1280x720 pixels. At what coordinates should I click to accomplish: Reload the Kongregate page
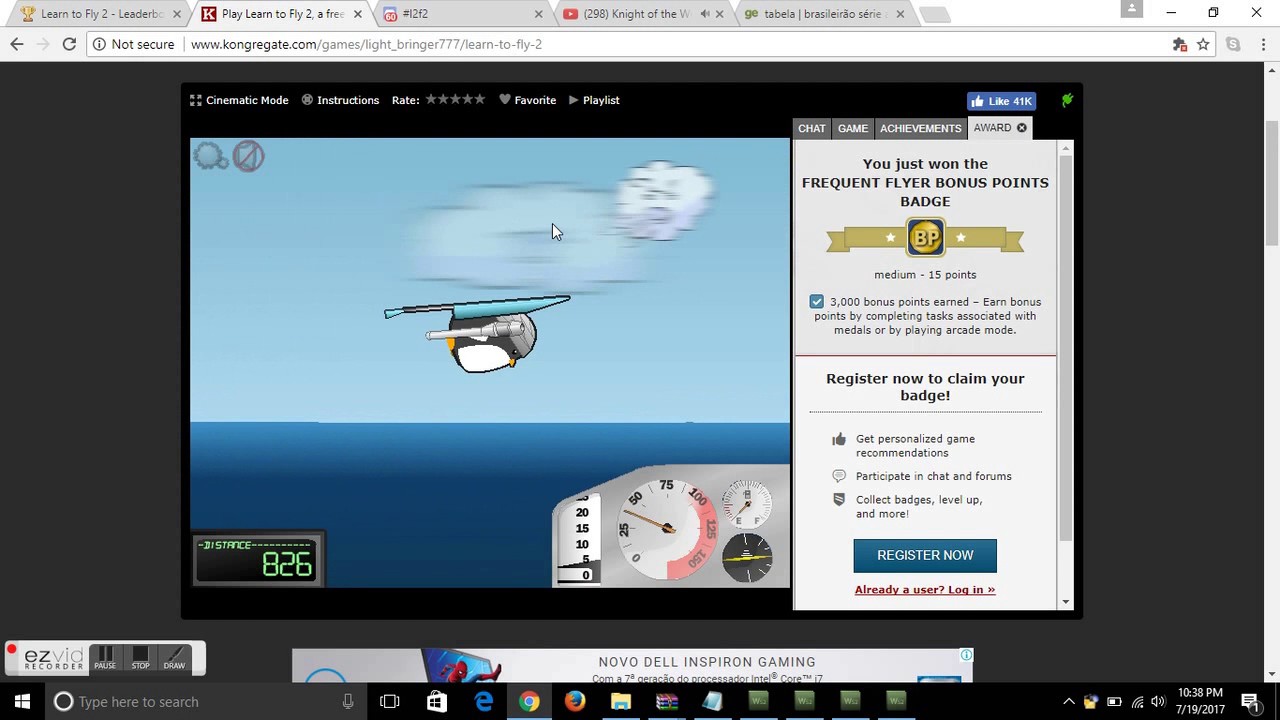[69, 44]
